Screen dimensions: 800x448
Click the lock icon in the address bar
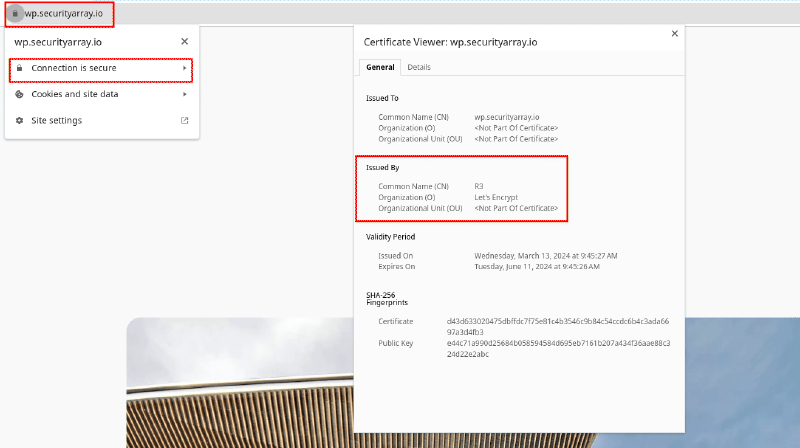coord(15,14)
